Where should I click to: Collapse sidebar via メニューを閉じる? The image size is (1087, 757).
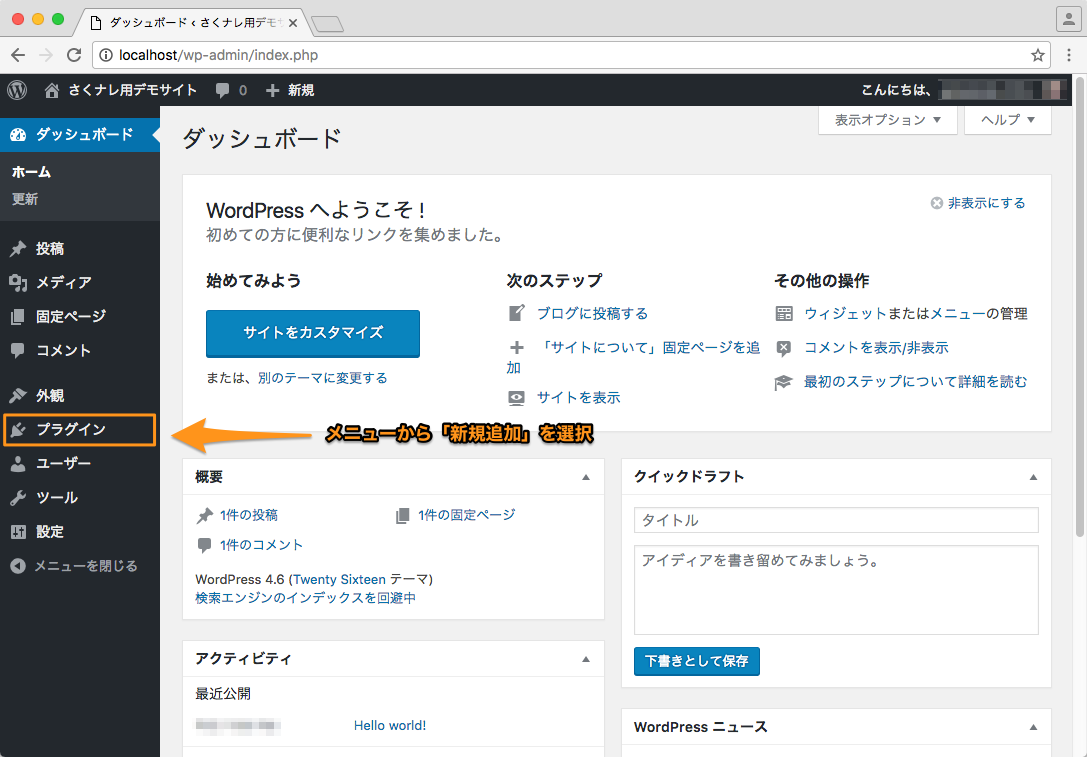[x=74, y=566]
